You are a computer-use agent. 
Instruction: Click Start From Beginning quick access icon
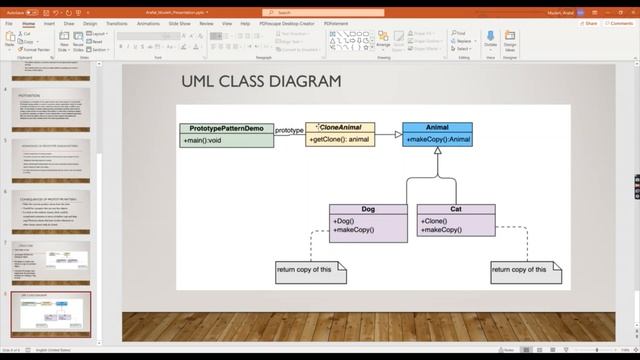pos(78,13)
